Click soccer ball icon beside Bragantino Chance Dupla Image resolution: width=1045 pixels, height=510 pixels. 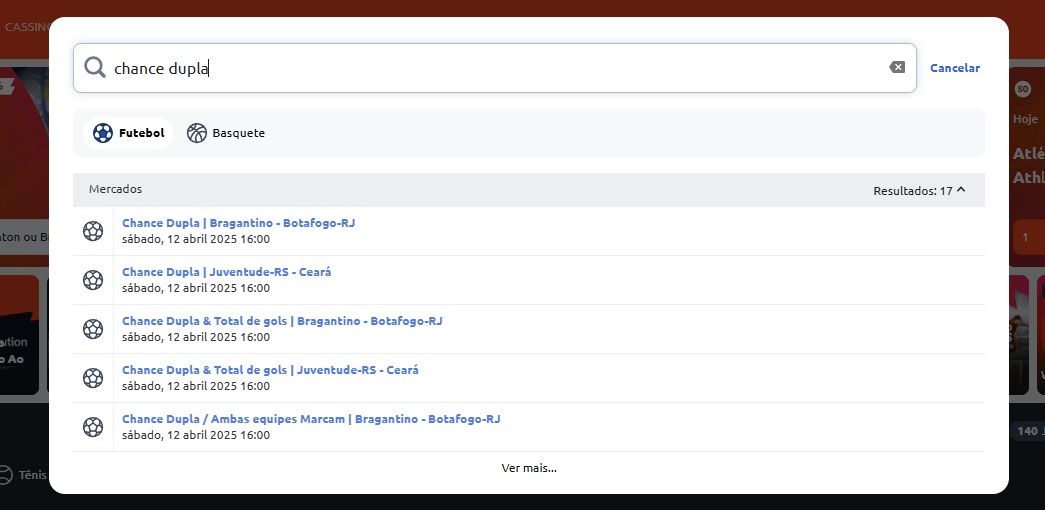[x=93, y=231]
